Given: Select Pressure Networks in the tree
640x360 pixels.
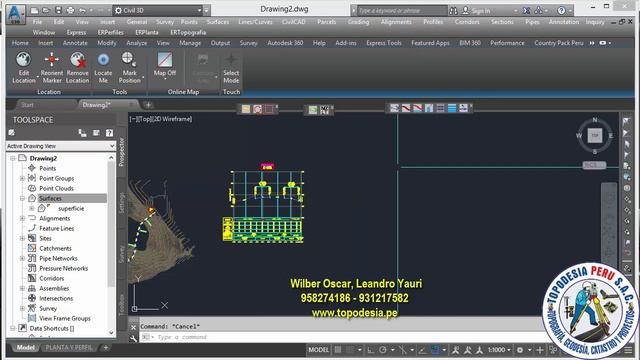Looking at the screenshot, I should (63, 269).
